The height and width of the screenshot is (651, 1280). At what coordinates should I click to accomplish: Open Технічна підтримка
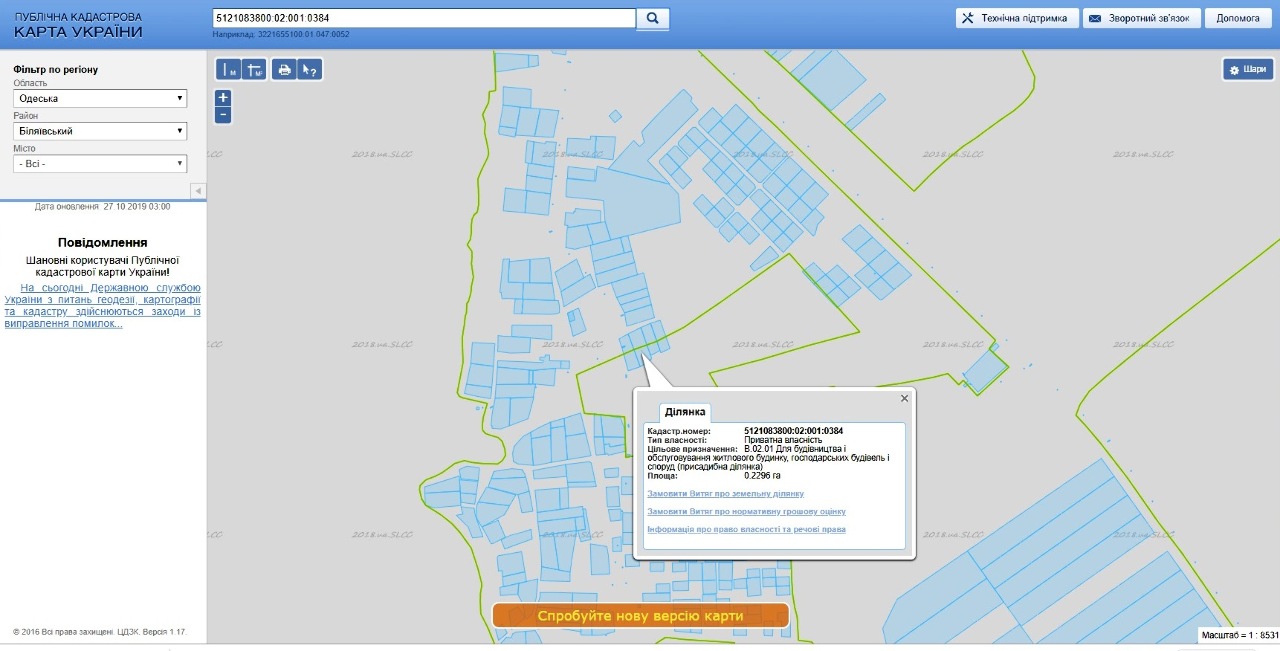coord(1017,18)
